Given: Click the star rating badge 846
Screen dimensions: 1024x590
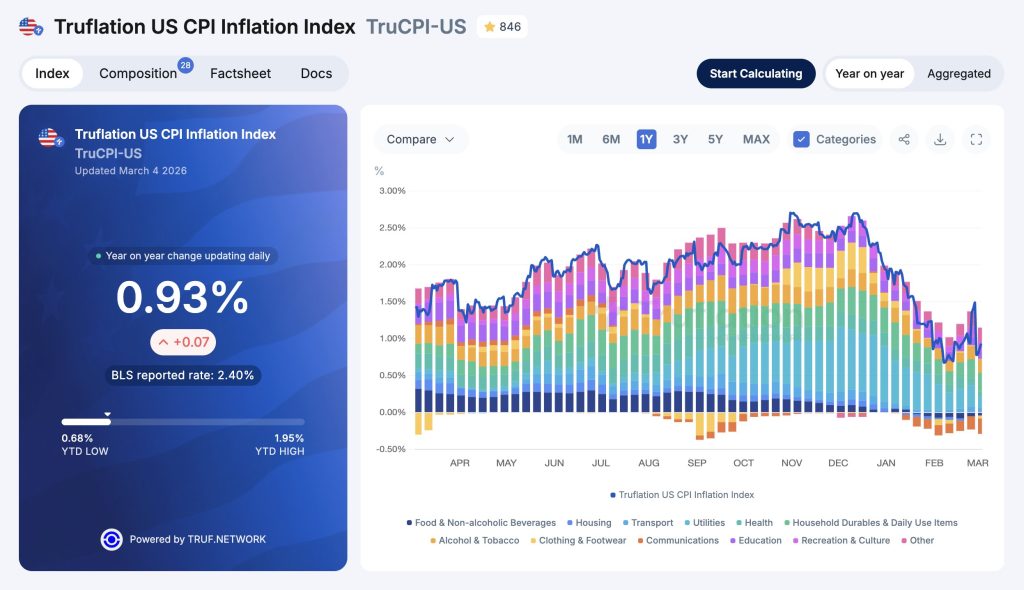Looking at the screenshot, I should coord(502,27).
